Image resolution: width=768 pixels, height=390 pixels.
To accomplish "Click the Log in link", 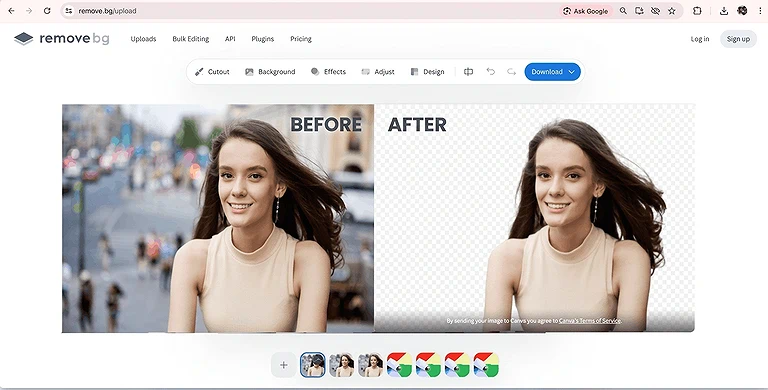I will [x=699, y=39].
